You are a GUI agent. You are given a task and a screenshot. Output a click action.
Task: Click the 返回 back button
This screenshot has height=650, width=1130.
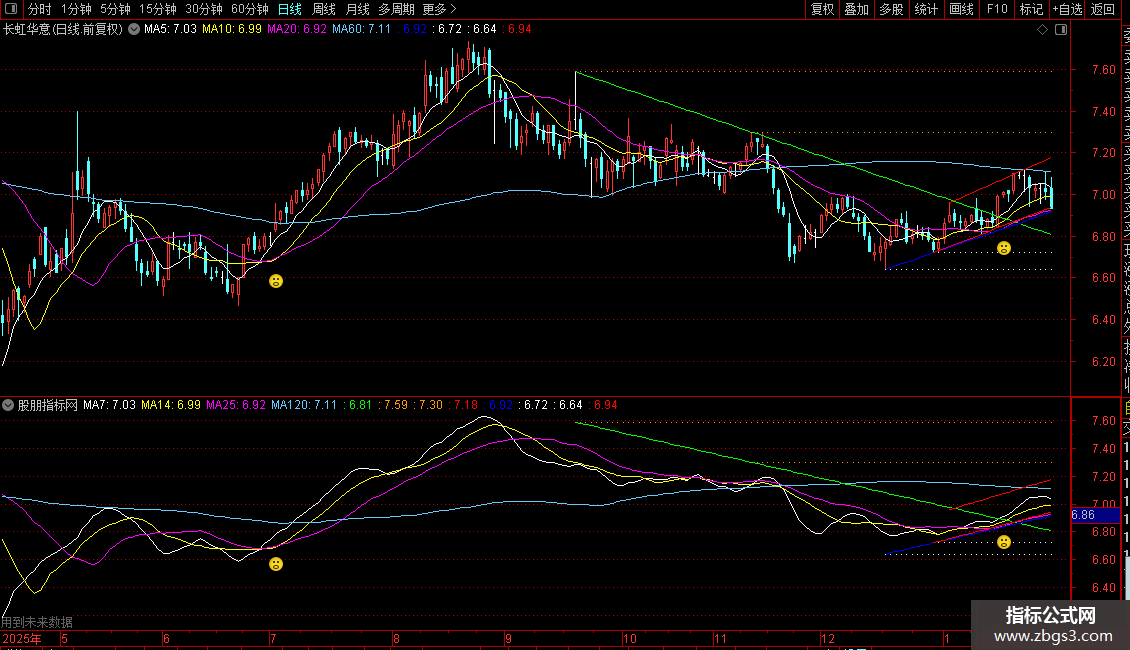[x=1103, y=9]
